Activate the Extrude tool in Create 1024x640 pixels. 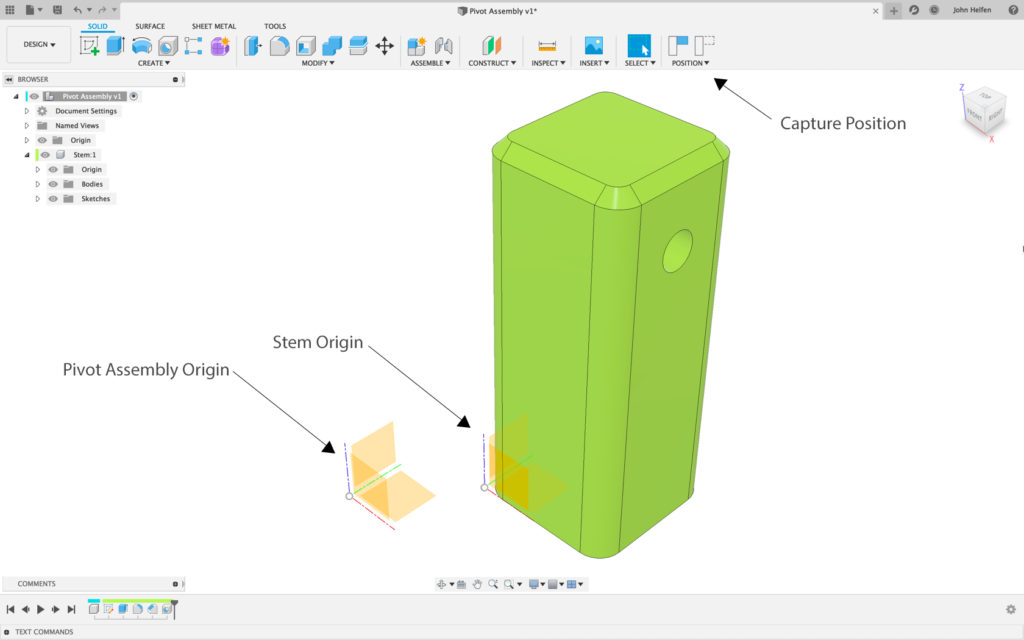[113, 46]
